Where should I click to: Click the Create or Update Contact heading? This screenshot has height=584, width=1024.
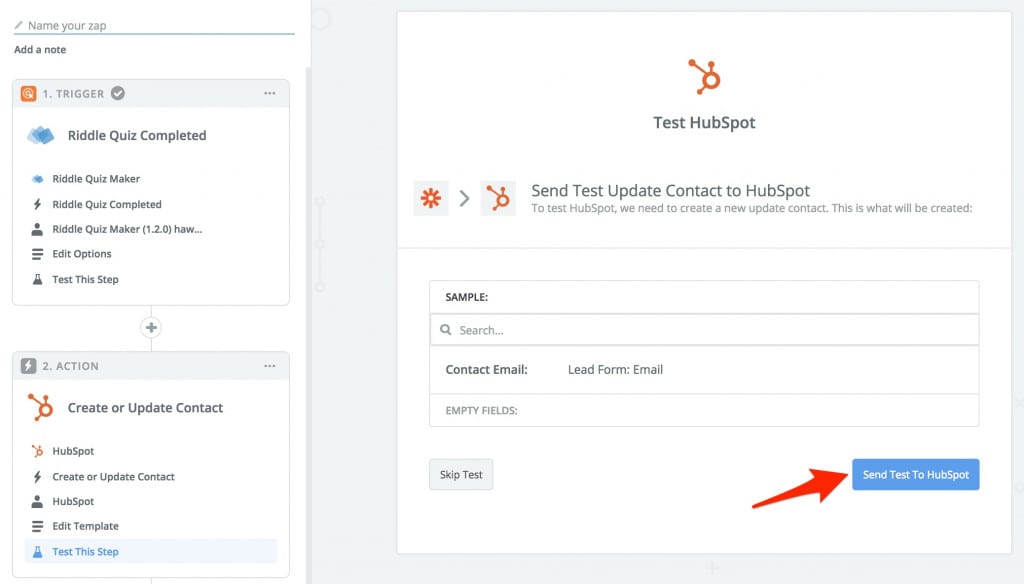click(x=145, y=408)
